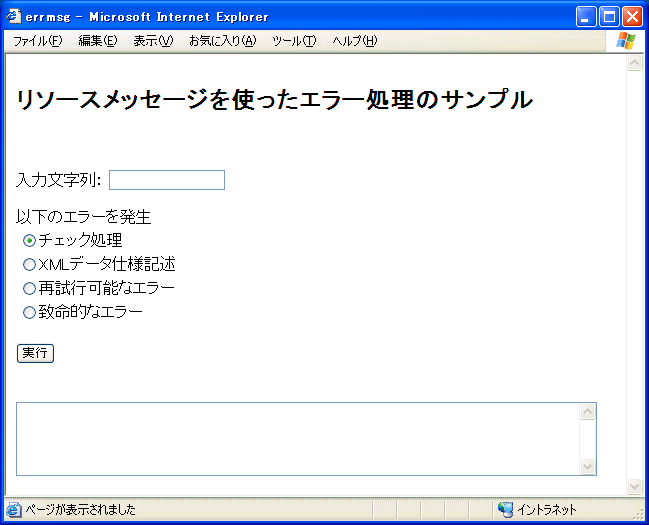Click the page scrollbar up arrow
This screenshot has width=649, height=525.
pyautogui.click(x=635, y=63)
